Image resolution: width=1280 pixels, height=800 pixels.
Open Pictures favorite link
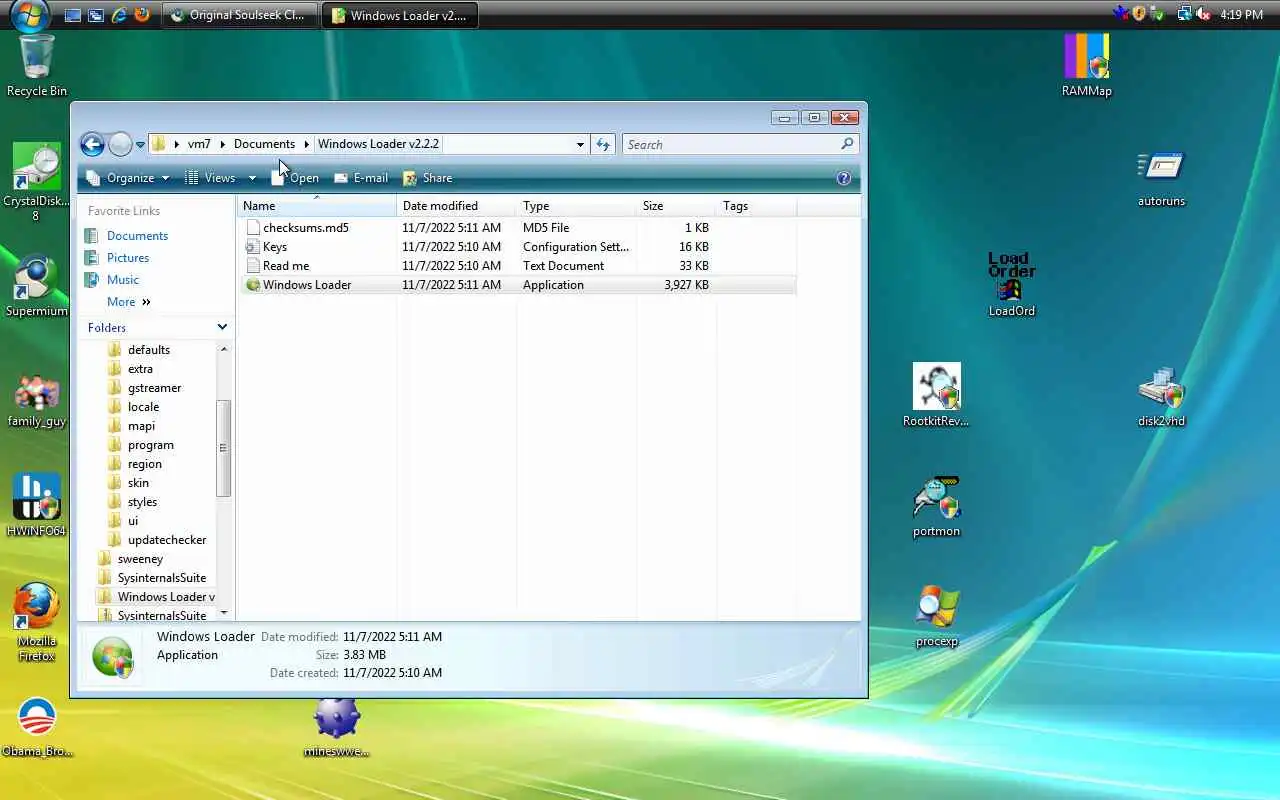pos(128,258)
